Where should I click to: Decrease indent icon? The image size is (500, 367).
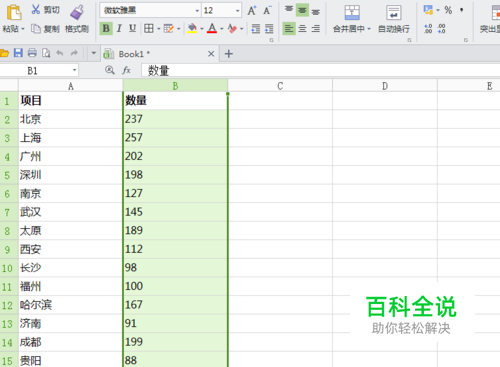pyautogui.click(x=256, y=29)
